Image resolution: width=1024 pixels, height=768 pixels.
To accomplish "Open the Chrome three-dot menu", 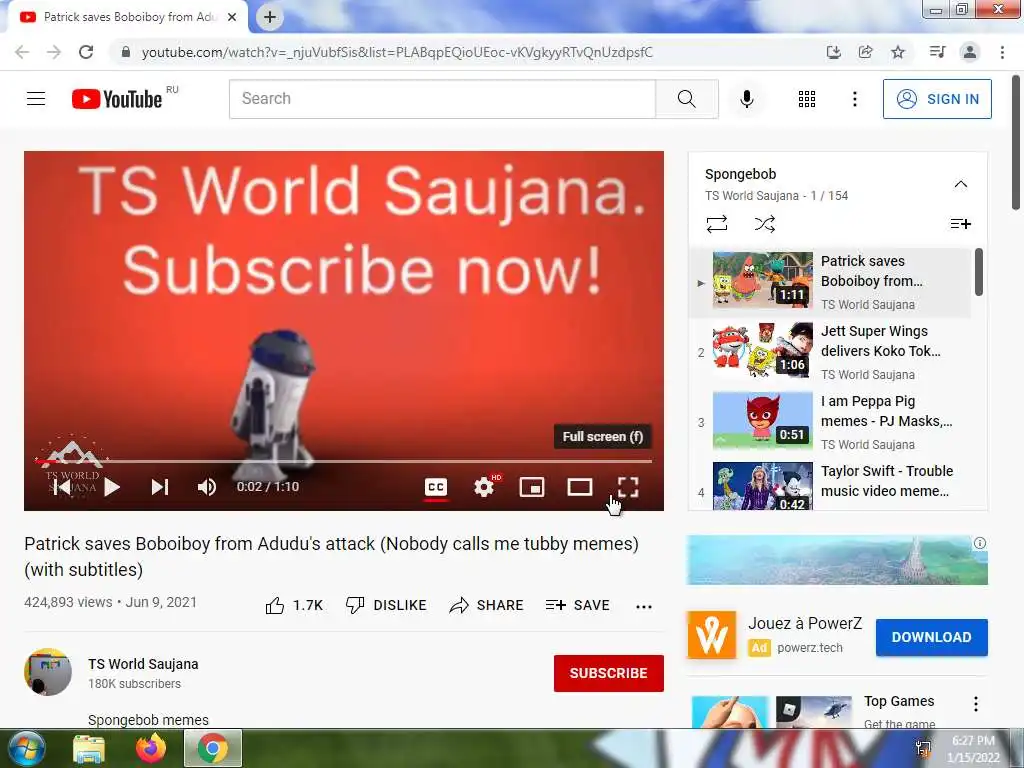I will coord(1002,52).
